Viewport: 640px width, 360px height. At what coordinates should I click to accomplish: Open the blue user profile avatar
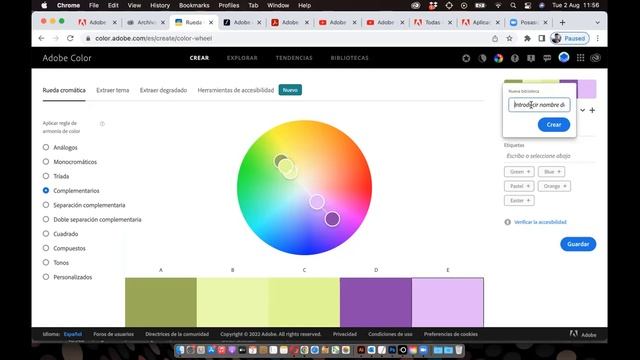point(564,58)
